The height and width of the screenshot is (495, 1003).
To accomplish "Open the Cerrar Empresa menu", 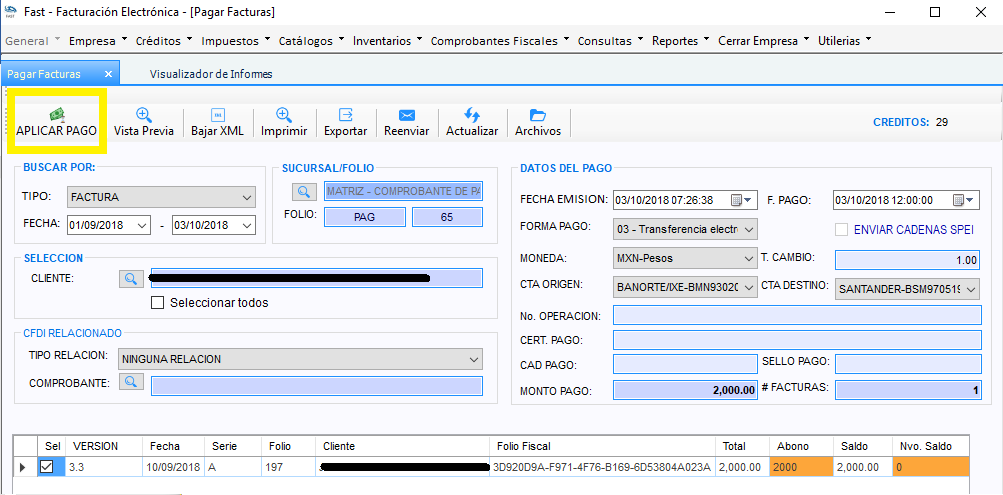I will tap(762, 41).
